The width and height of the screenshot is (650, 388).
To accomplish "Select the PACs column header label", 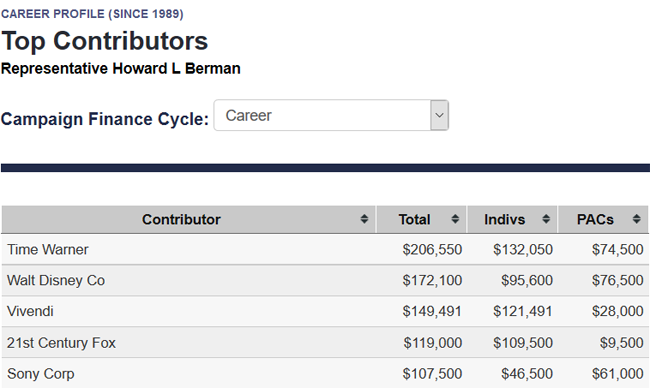I will pyautogui.click(x=595, y=219).
